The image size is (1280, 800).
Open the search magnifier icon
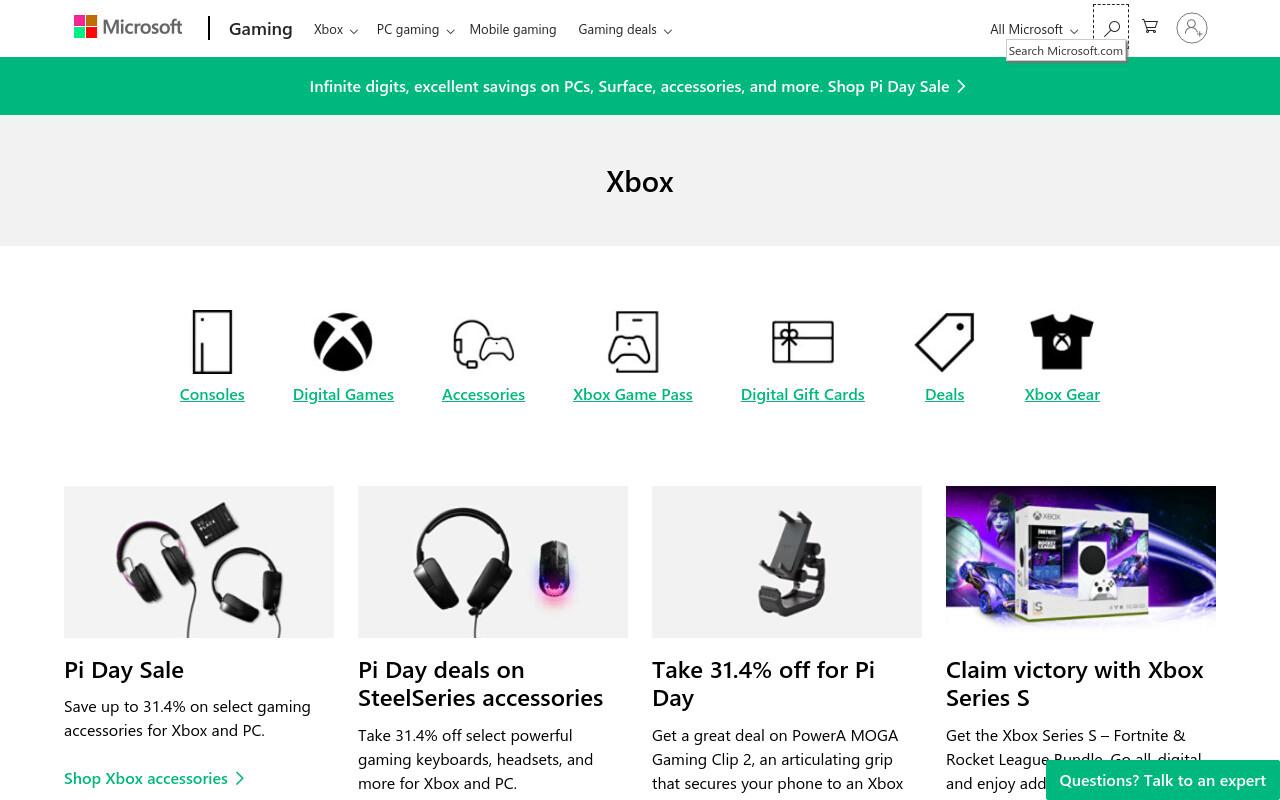(1111, 28)
